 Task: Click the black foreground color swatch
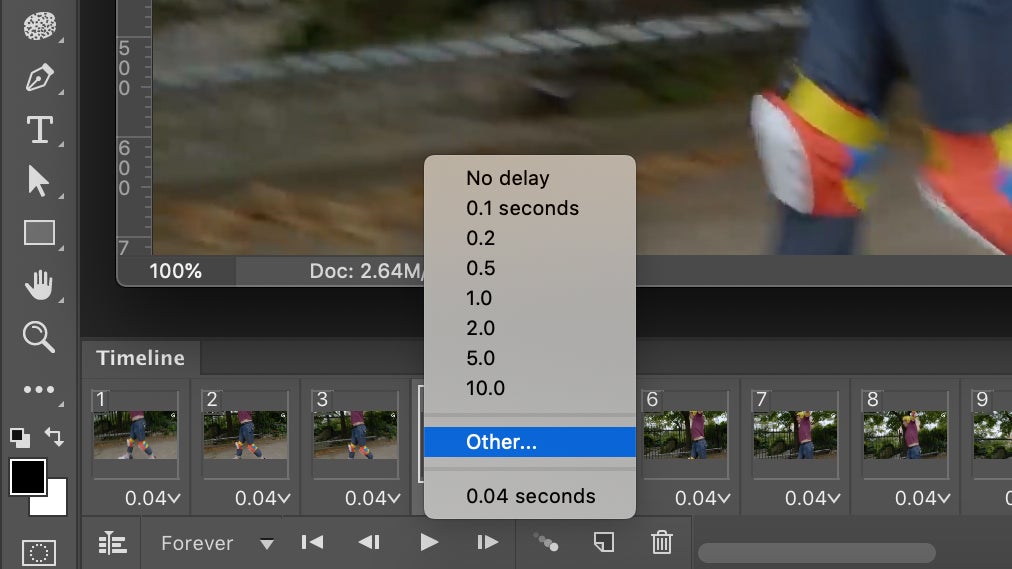(27, 477)
